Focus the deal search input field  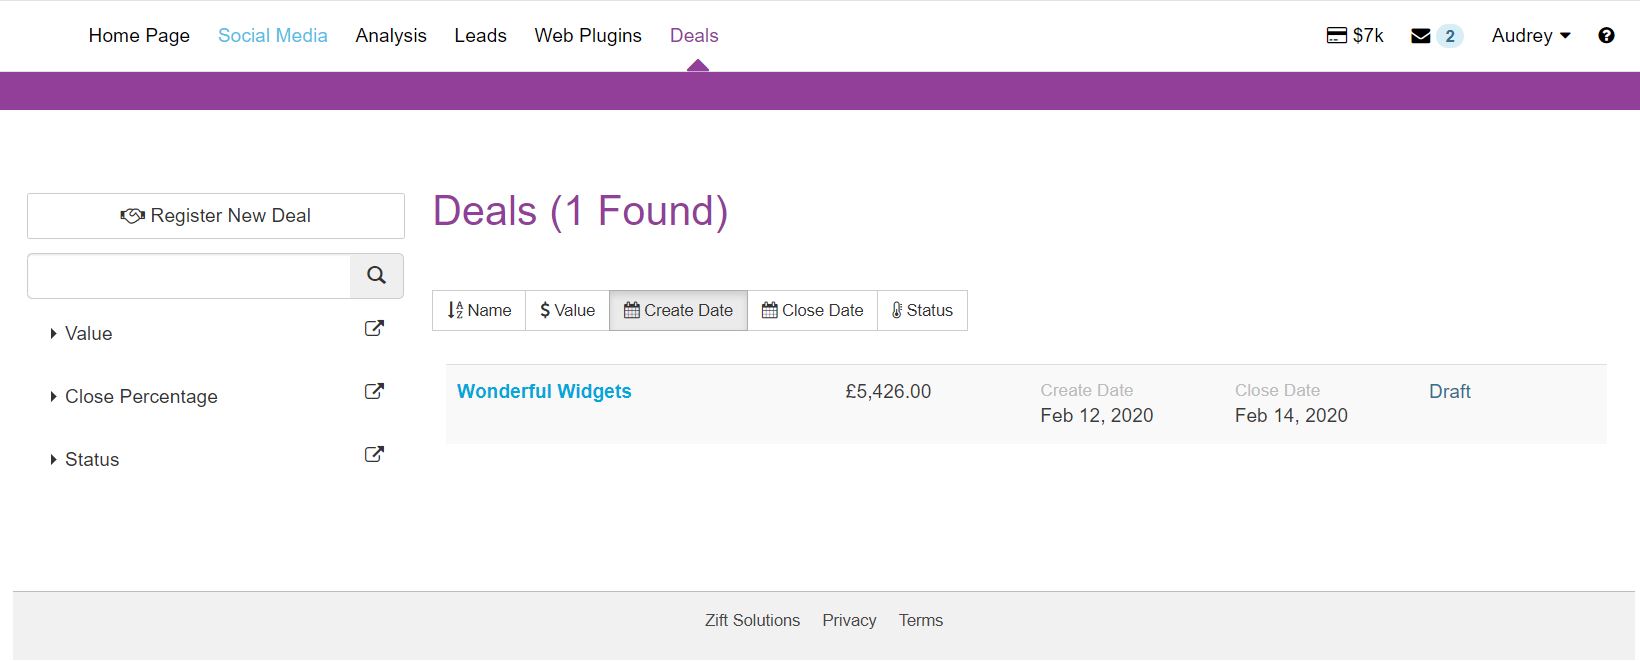[x=189, y=276]
